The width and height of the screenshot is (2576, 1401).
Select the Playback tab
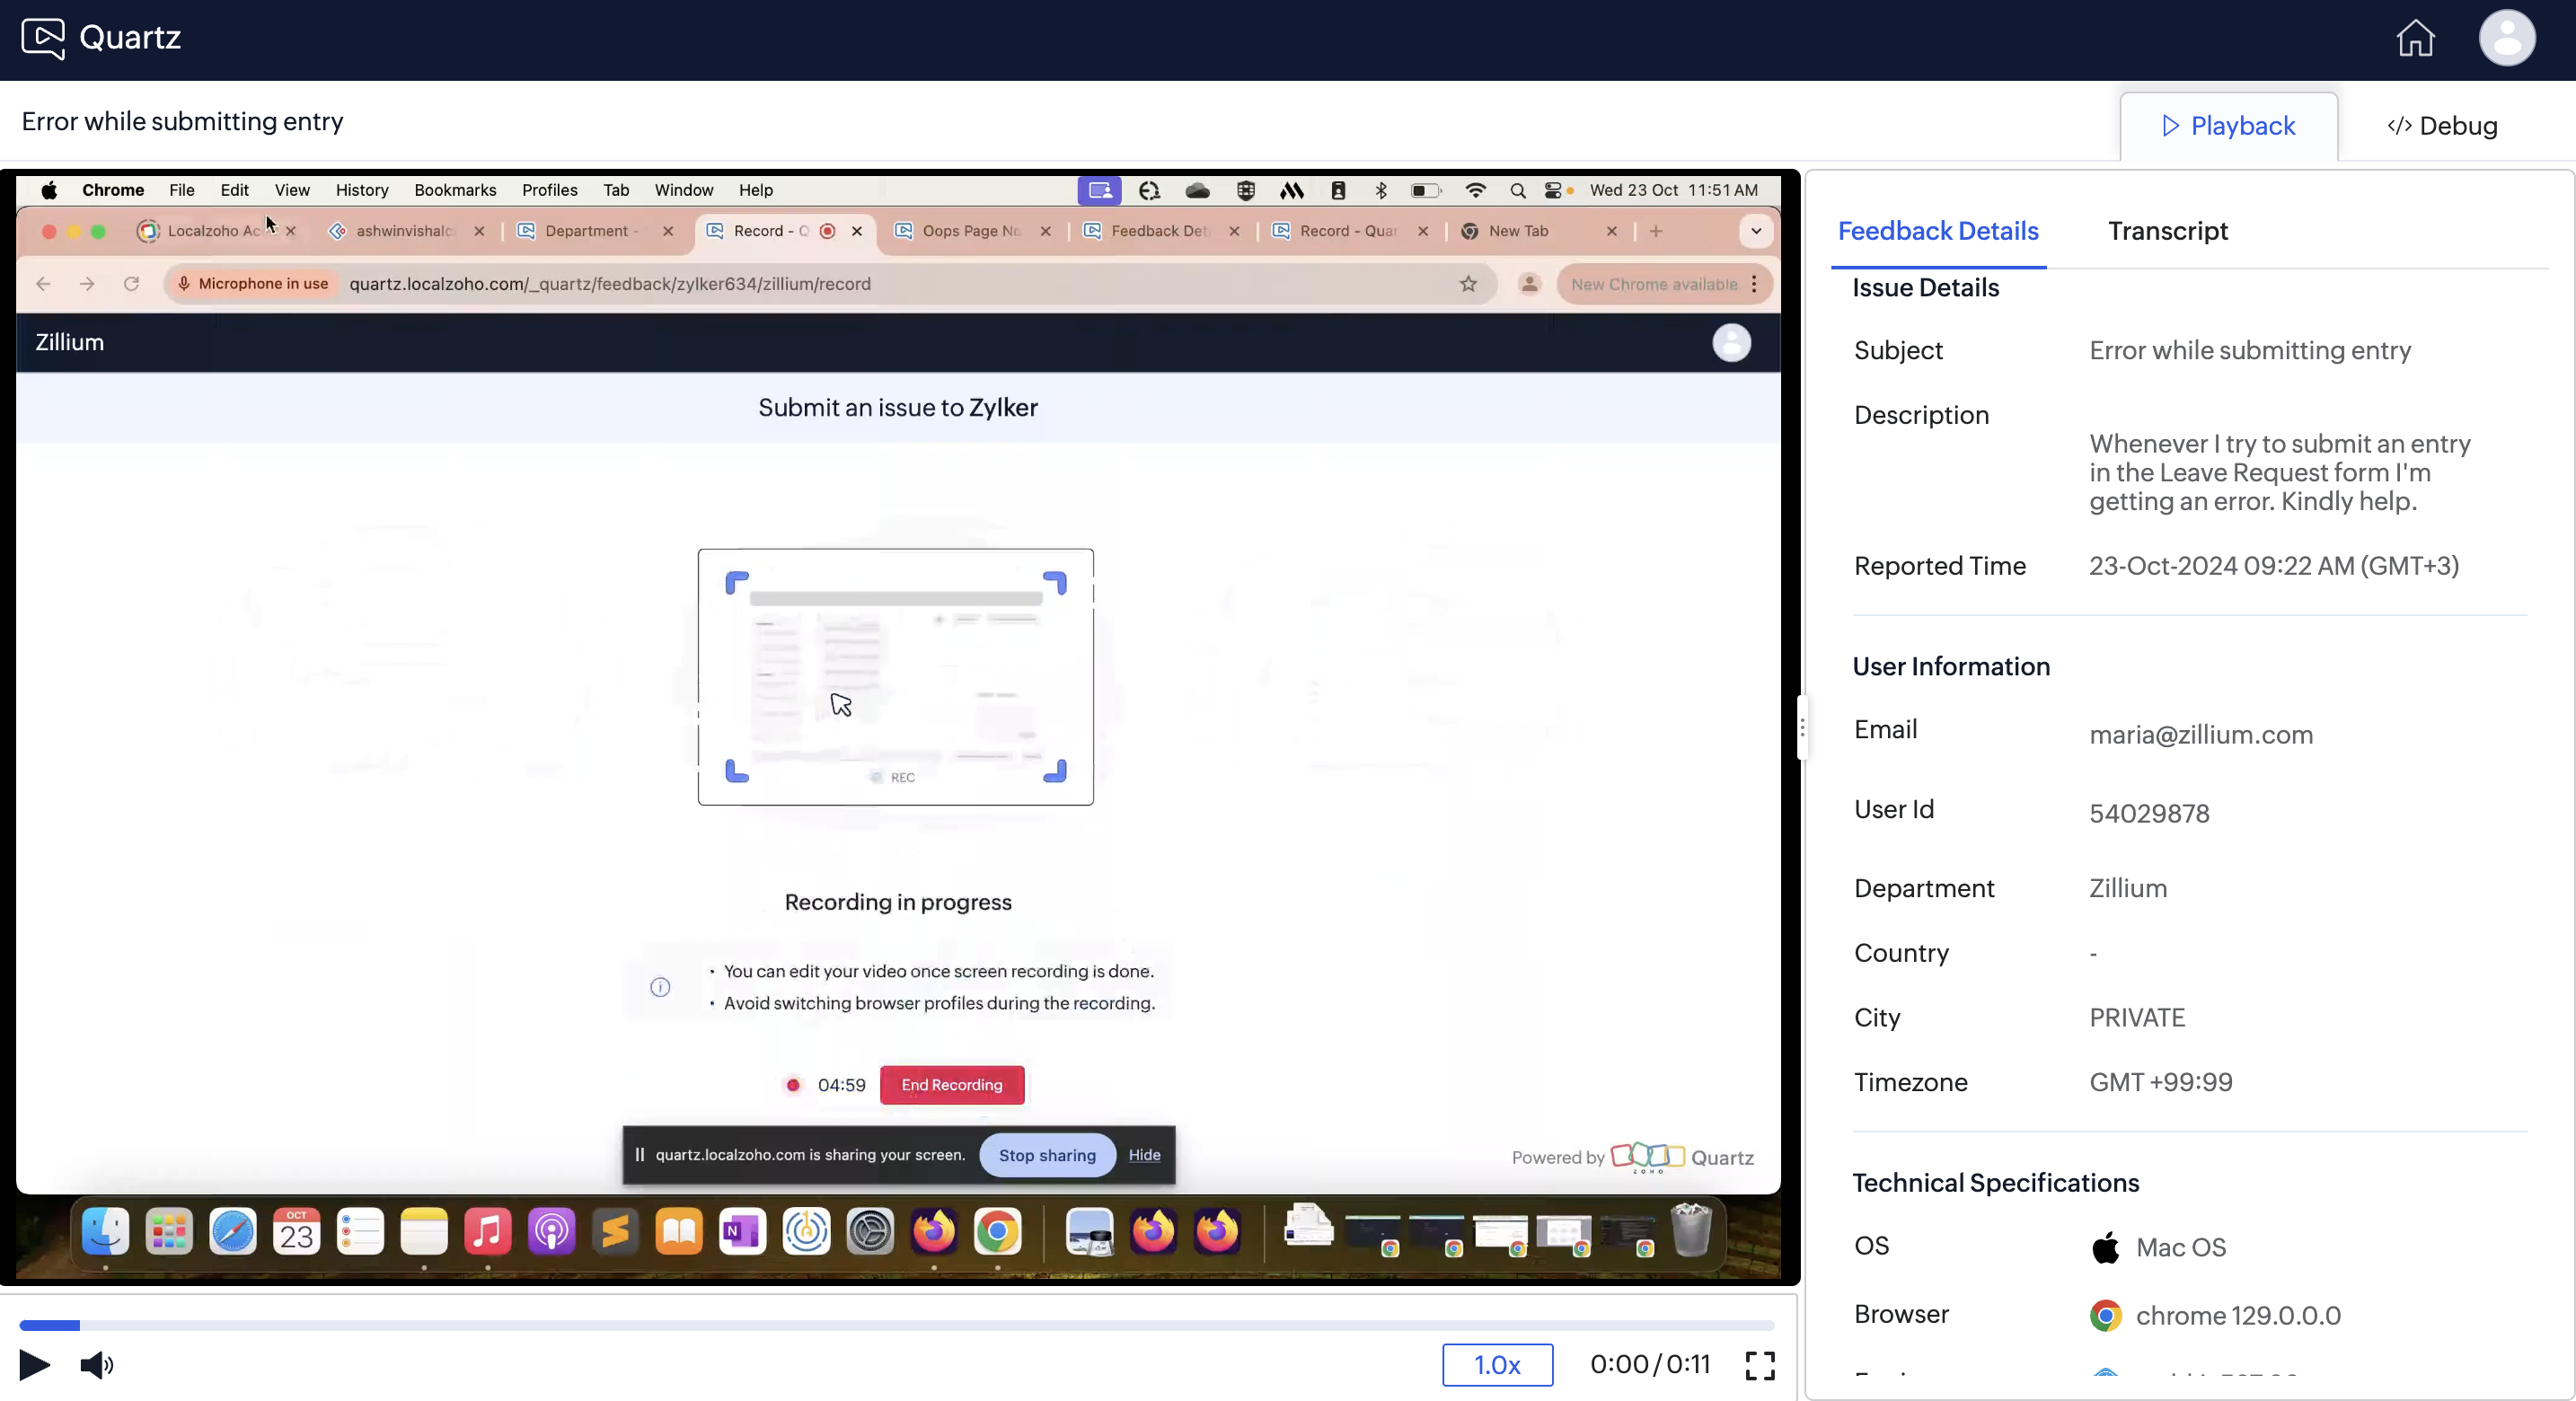2228,126
